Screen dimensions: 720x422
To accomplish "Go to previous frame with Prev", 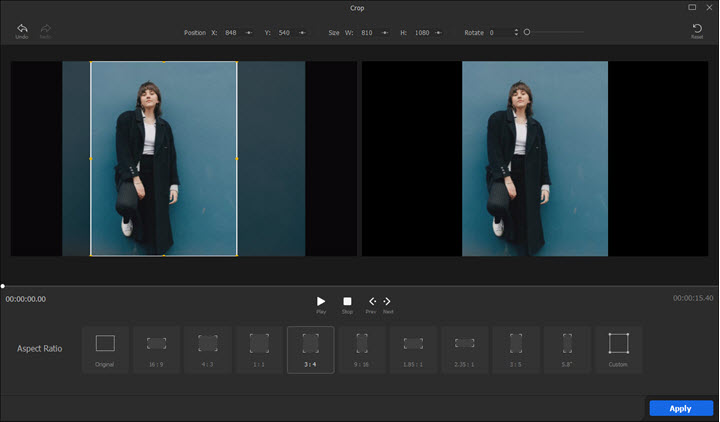I will [x=372, y=301].
